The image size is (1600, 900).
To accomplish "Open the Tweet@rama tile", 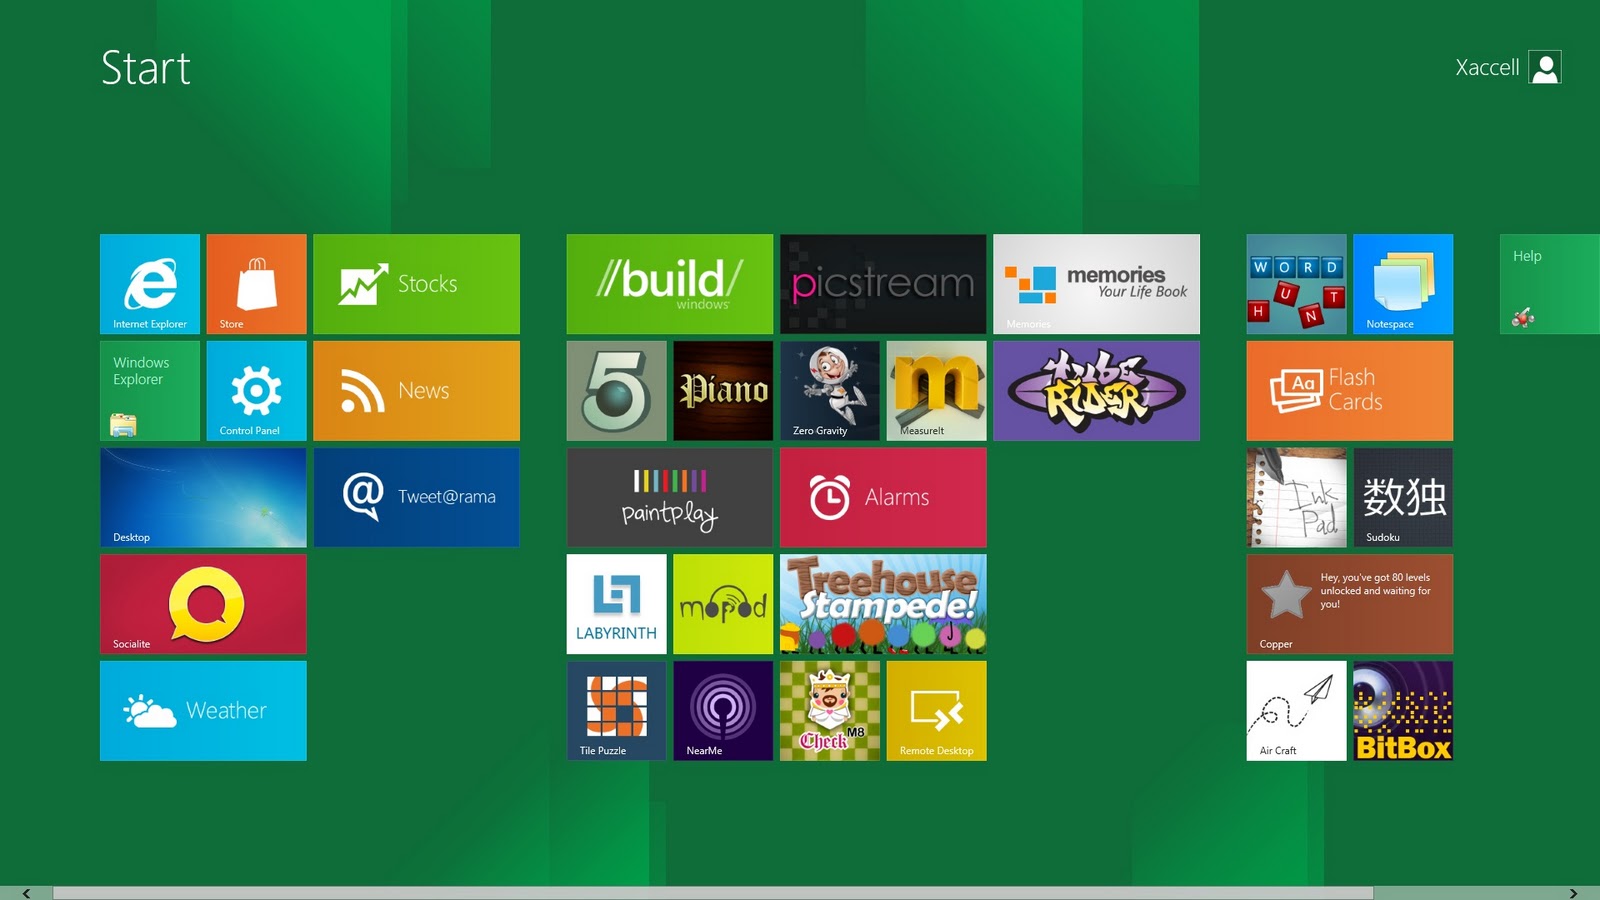I will click(417, 497).
